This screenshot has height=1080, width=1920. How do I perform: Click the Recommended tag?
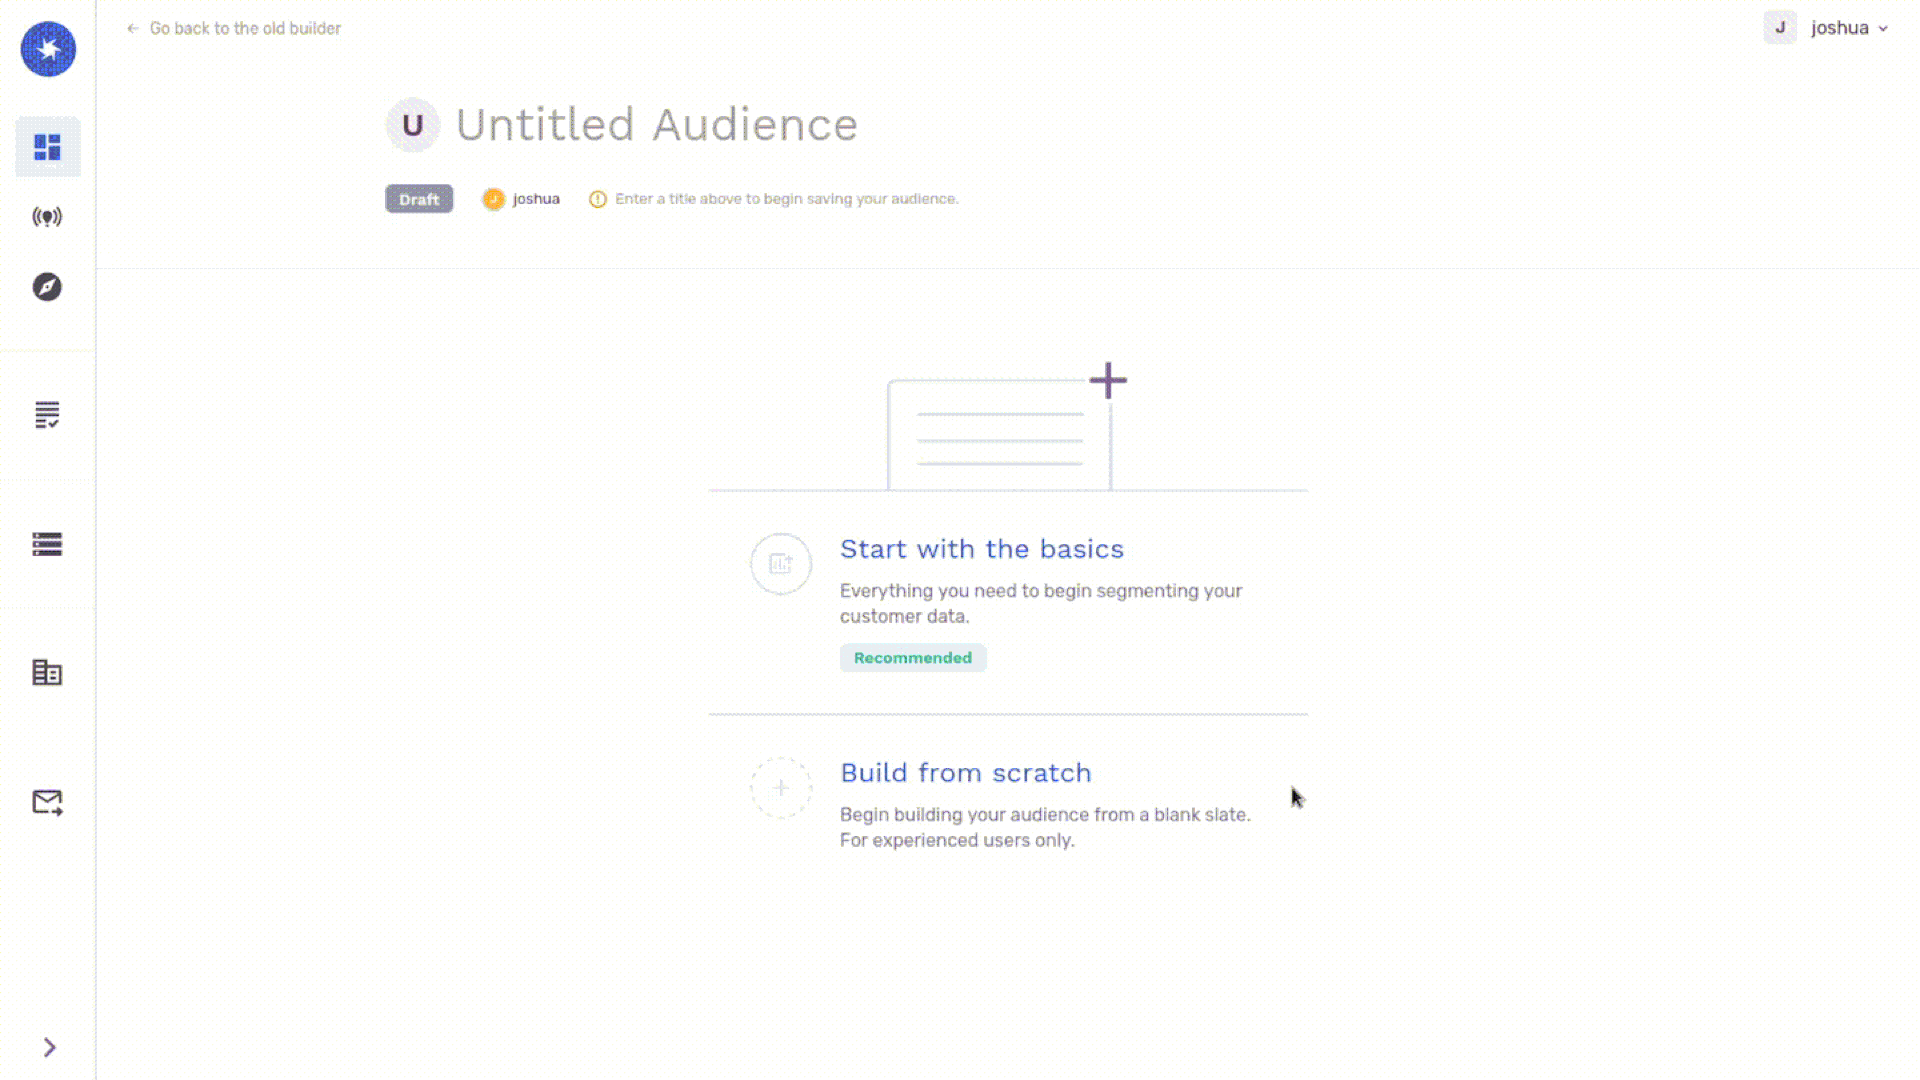[x=912, y=658]
